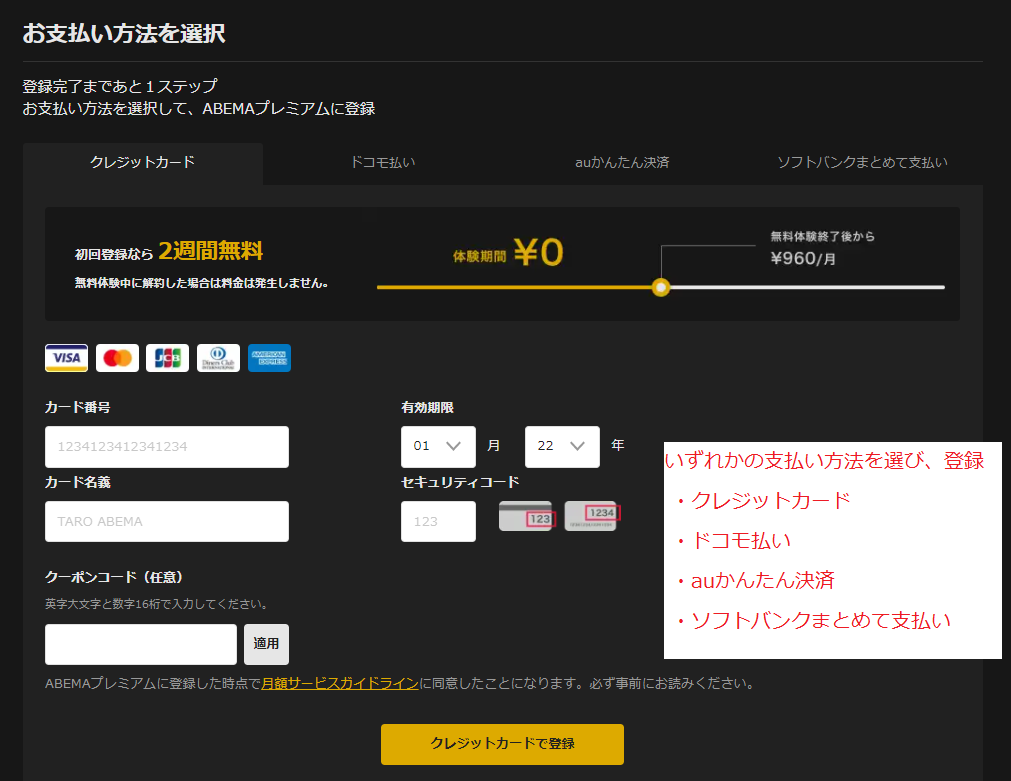The image size is (1011, 781).
Task: Click the 無料体験終了後から text
Action: pos(823,237)
